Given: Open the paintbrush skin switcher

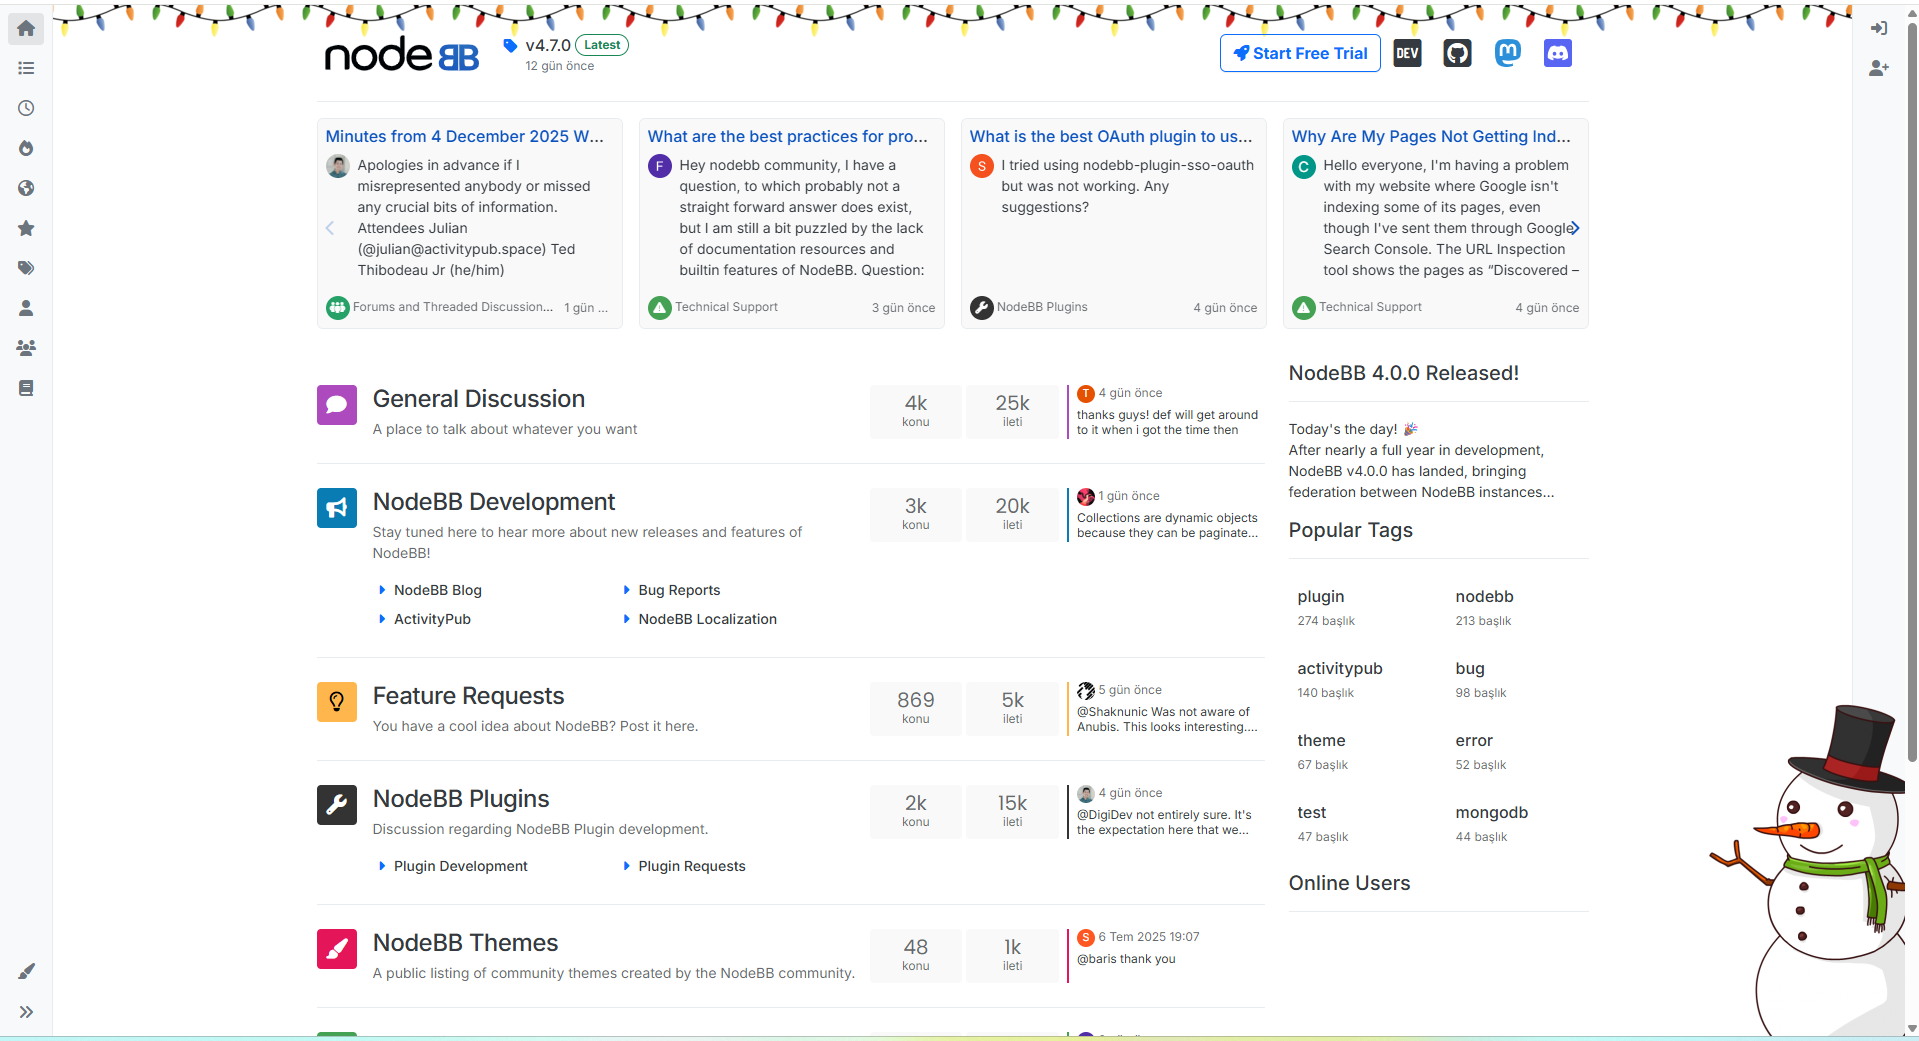Looking at the screenshot, I should 26,971.
